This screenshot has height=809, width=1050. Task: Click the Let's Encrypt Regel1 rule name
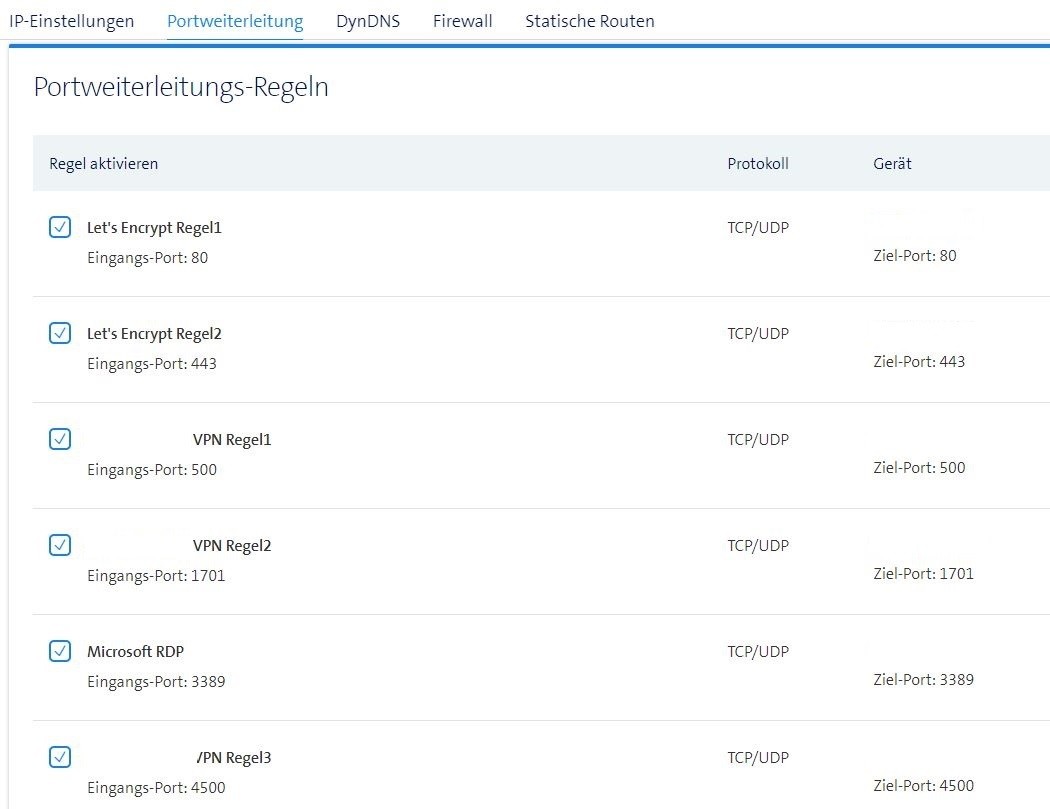click(x=154, y=228)
